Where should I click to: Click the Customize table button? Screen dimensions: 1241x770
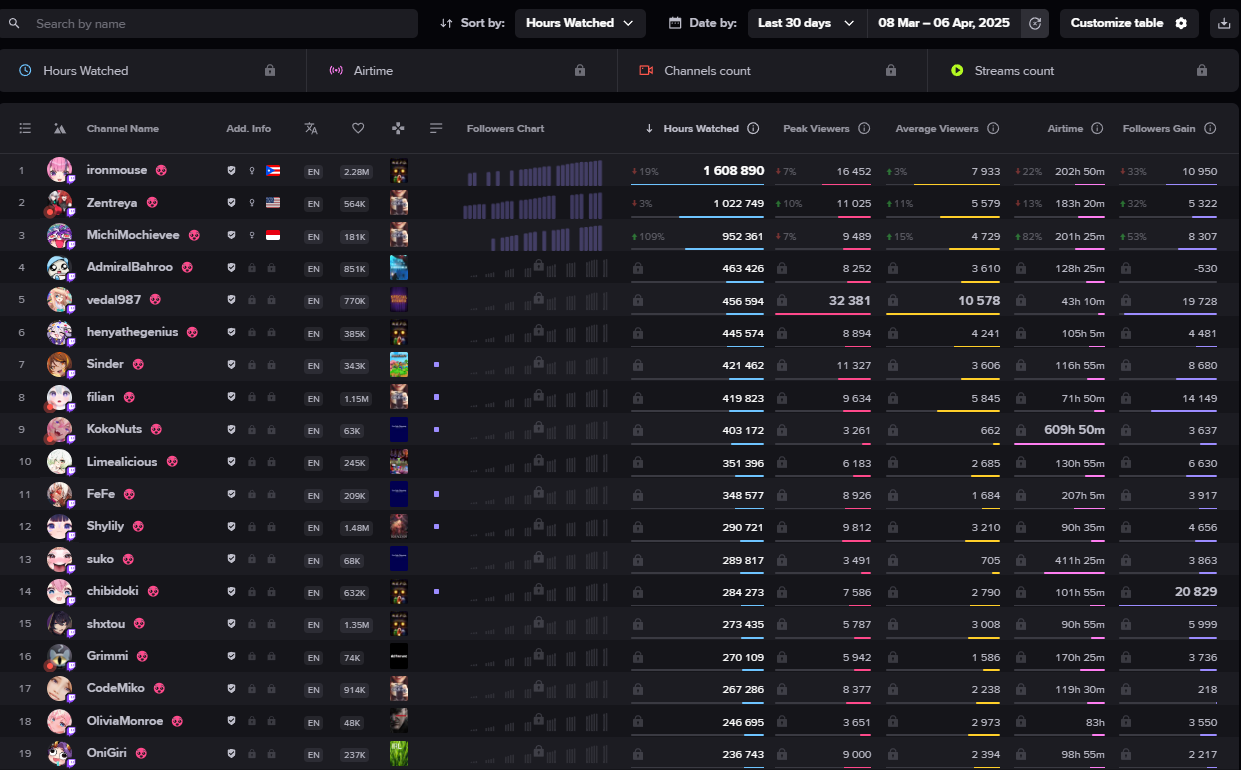coord(1129,23)
